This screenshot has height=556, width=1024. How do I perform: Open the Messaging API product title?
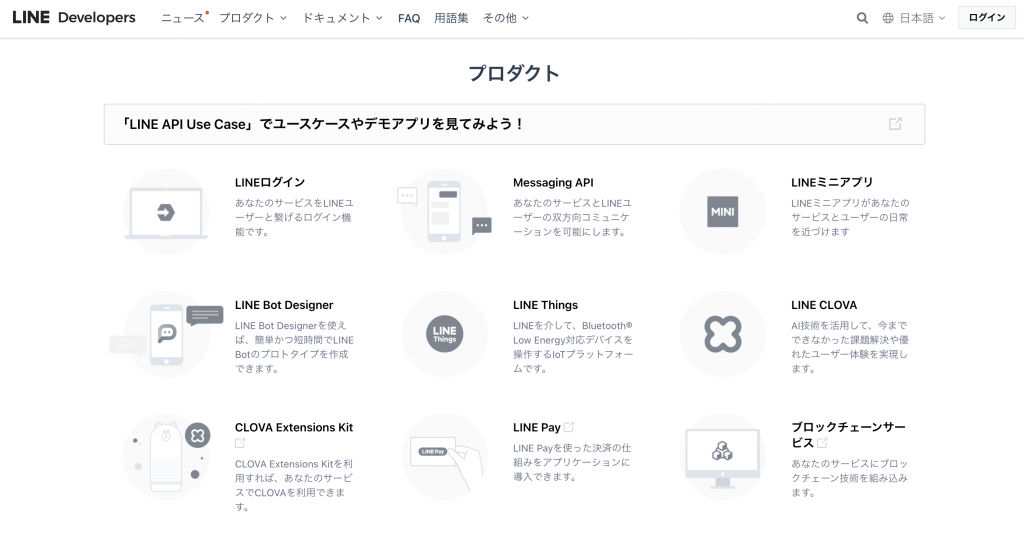click(553, 182)
